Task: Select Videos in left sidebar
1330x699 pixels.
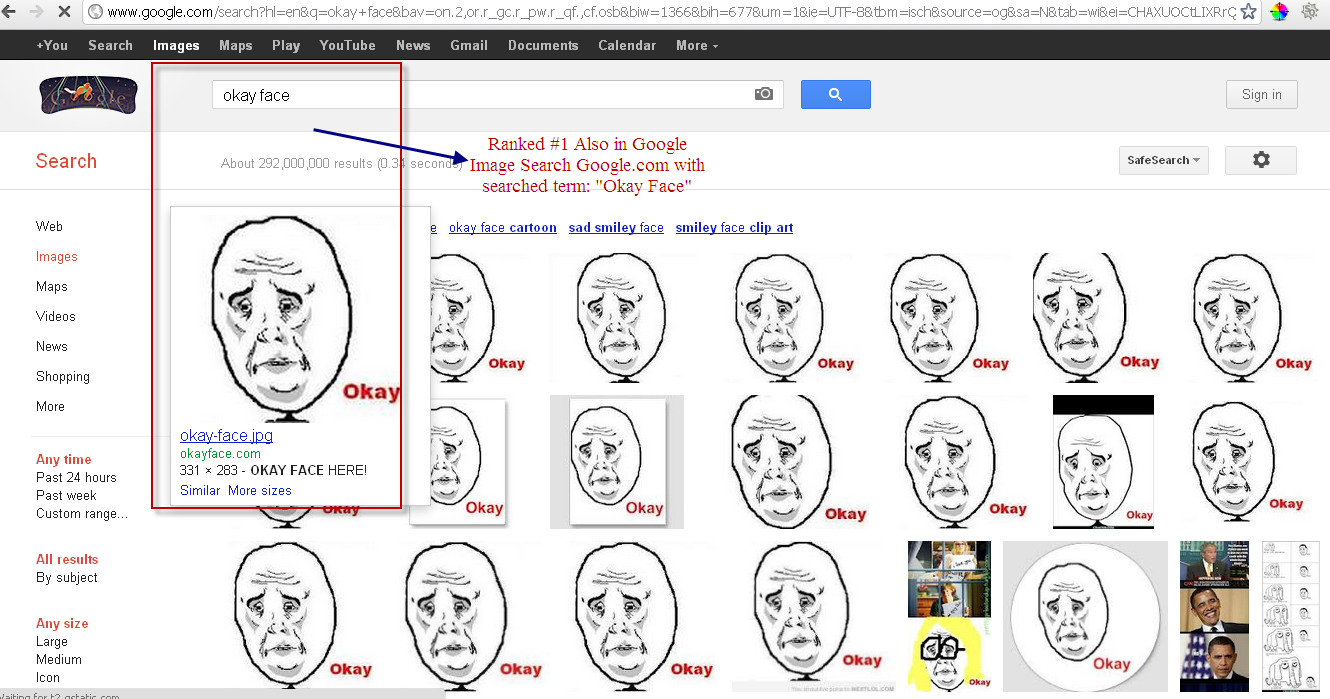Action: [56, 316]
